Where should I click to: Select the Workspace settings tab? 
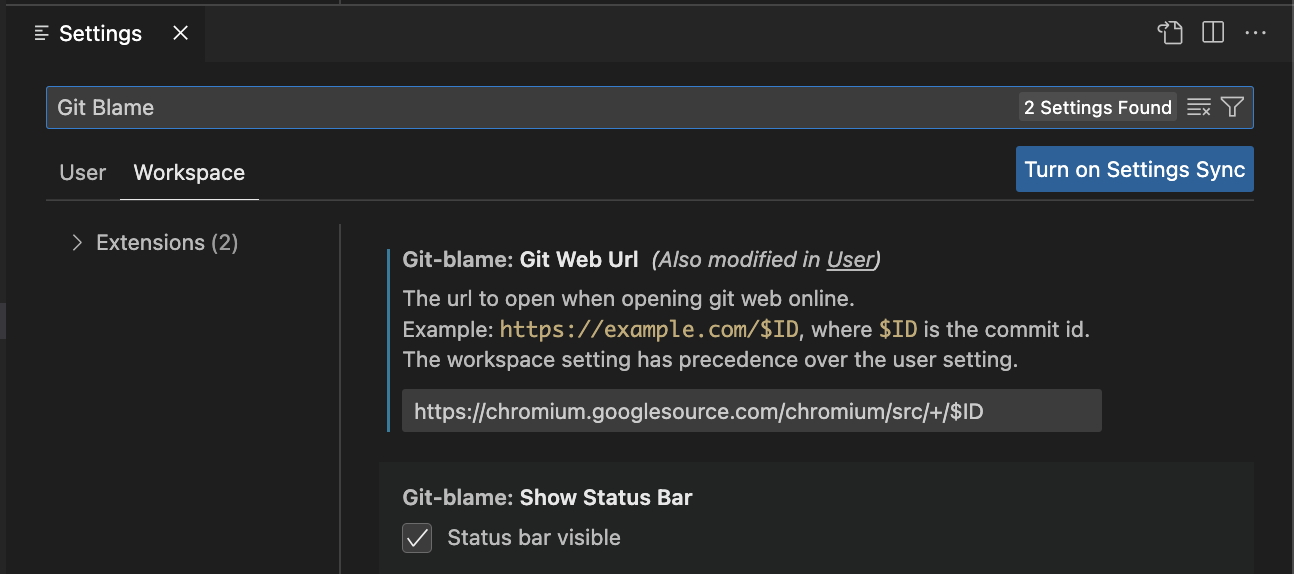[189, 172]
